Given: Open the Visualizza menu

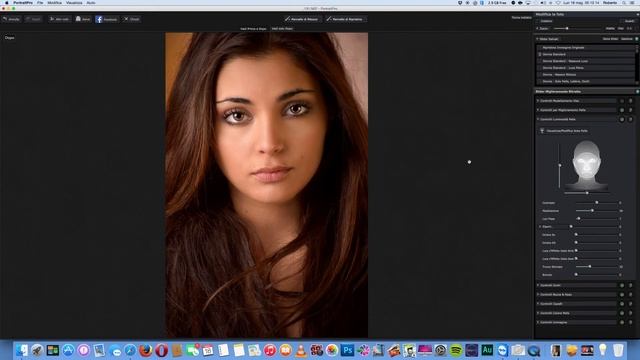Looking at the screenshot, I should [74, 3].
